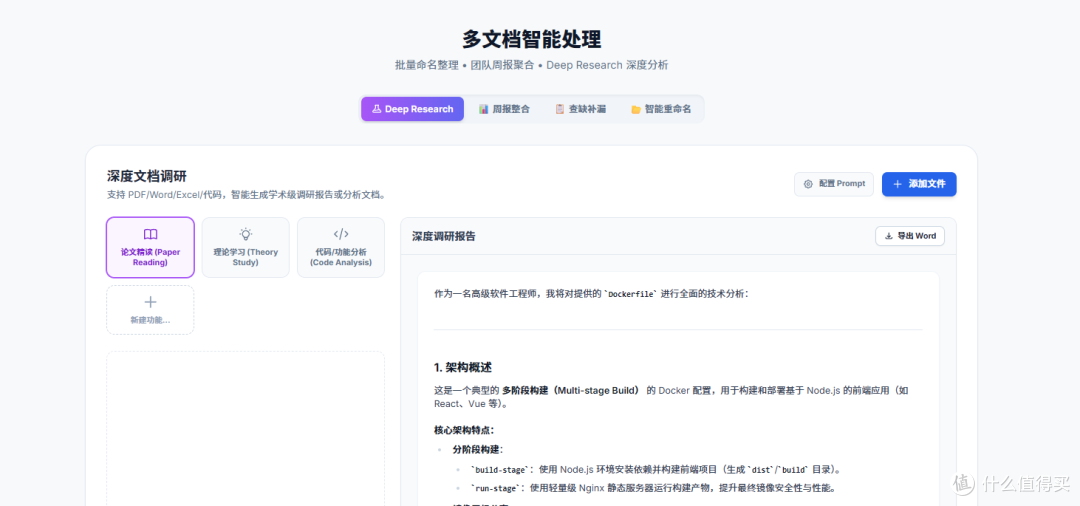
Task: Click the 深度调研报告 panel title
Action: (x=444, y=236)
